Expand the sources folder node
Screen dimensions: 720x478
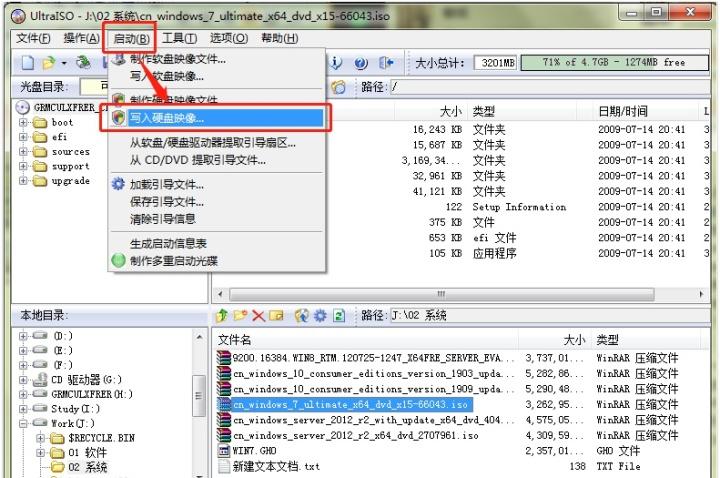(23, 152)
